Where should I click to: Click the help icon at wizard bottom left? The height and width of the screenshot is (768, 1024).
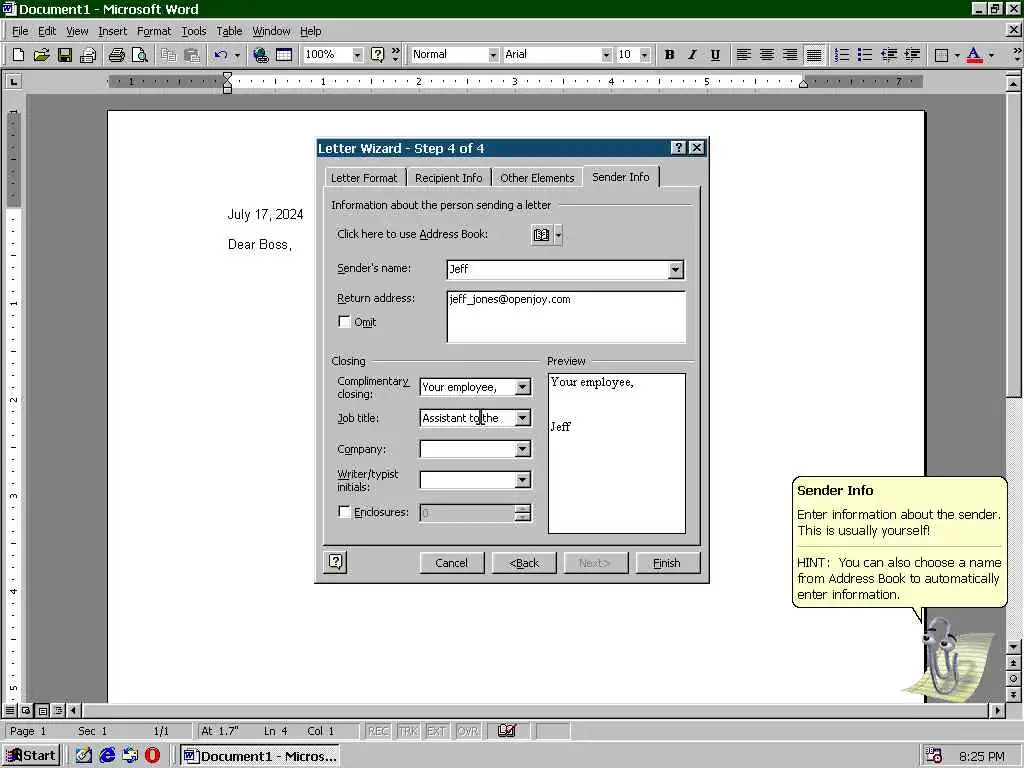click(x=336, y=562)
